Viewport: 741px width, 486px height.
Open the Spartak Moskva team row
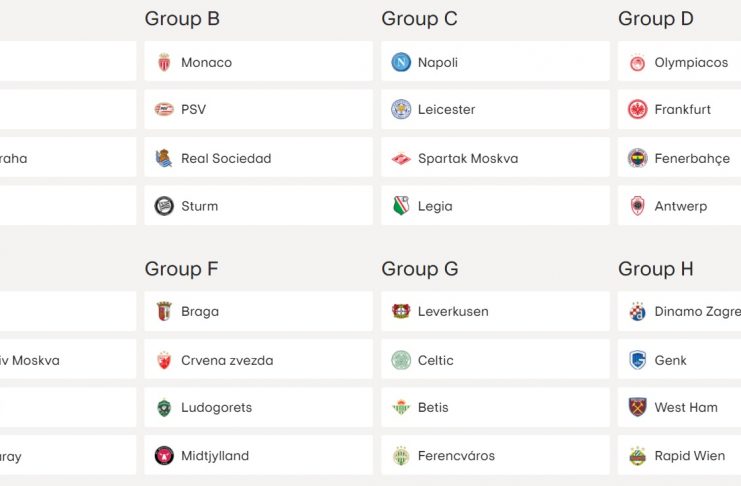494,158
